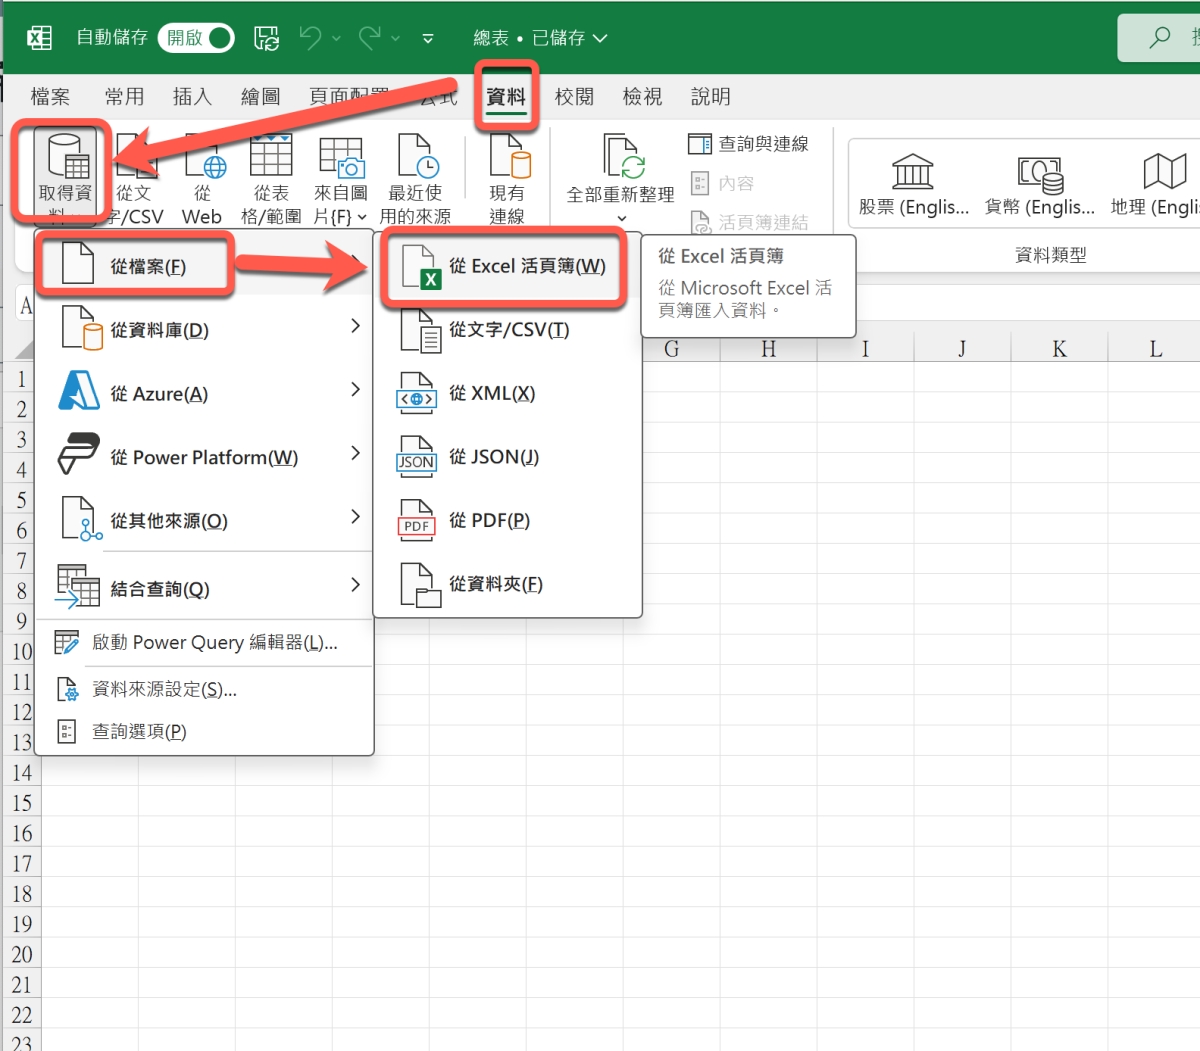Click 查詢與連線 button
Viewport: 1200px width, 1051px height.
tap(748, 144)
